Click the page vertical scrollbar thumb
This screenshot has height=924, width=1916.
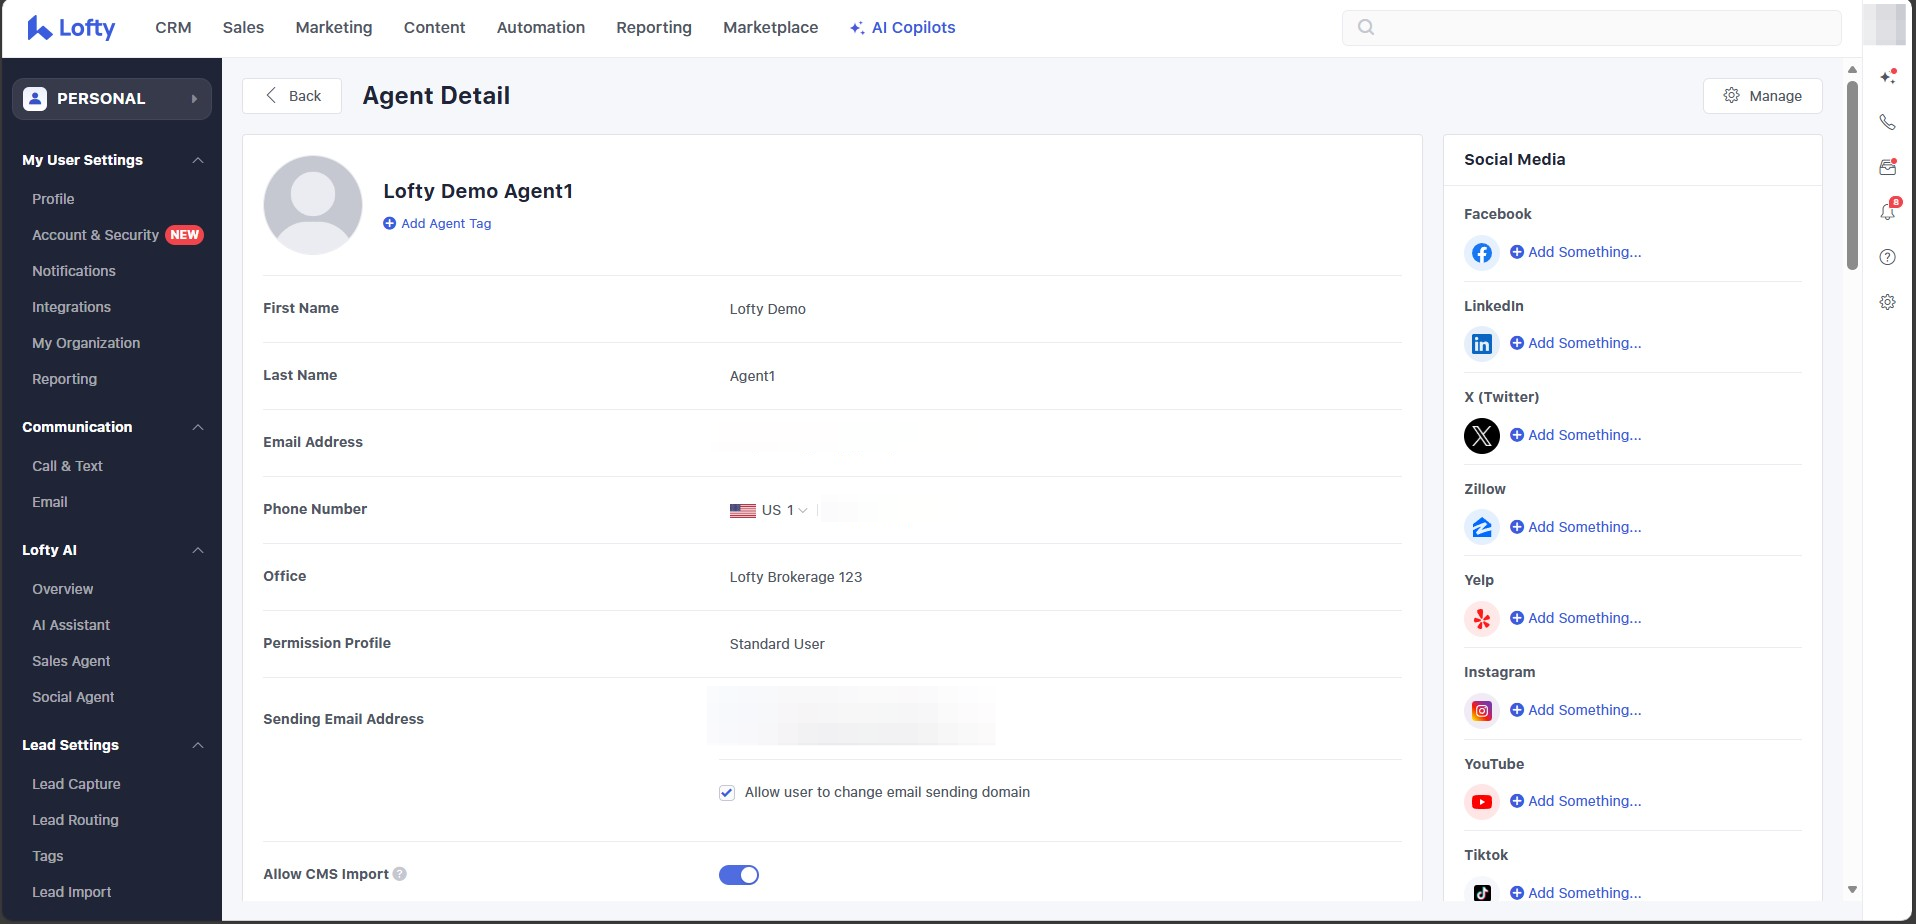1852,175
